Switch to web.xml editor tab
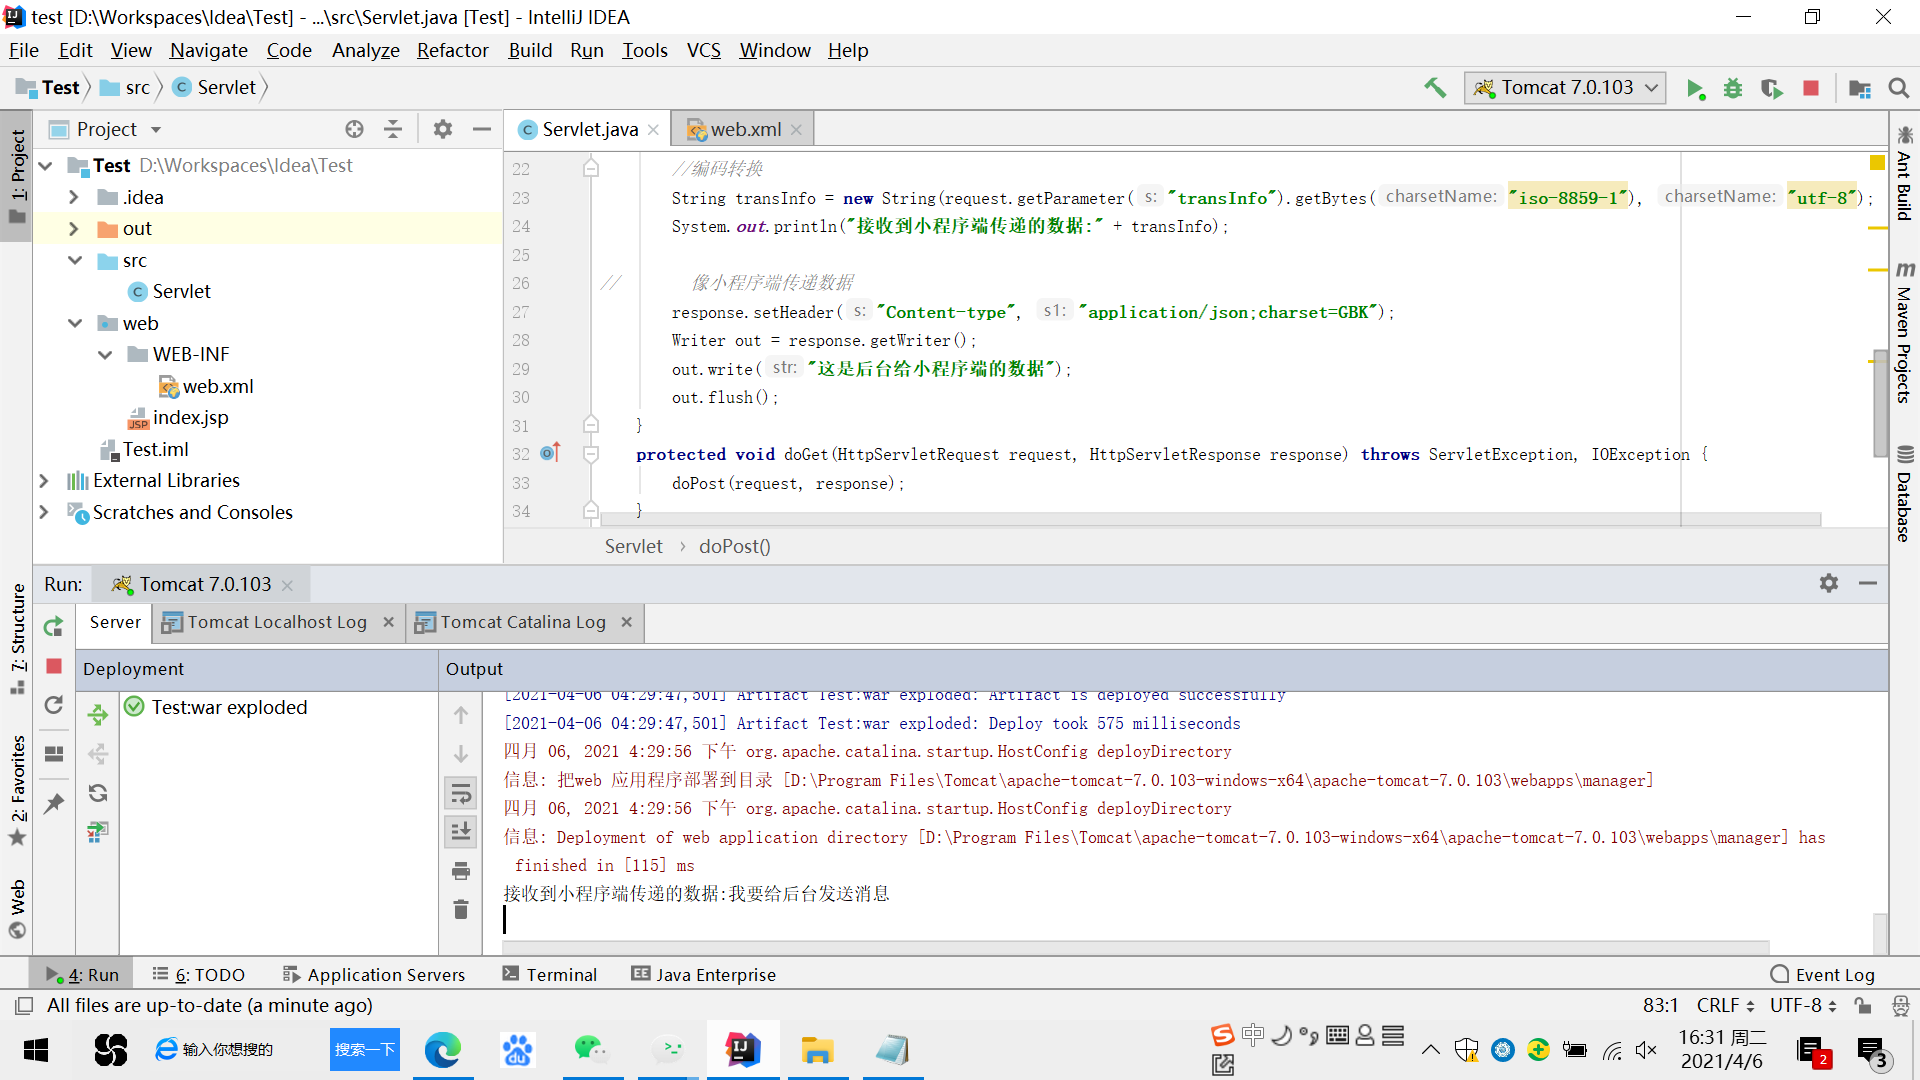Image resolution: width=1920 pixels, height=1080 pixels. [745, 129]
